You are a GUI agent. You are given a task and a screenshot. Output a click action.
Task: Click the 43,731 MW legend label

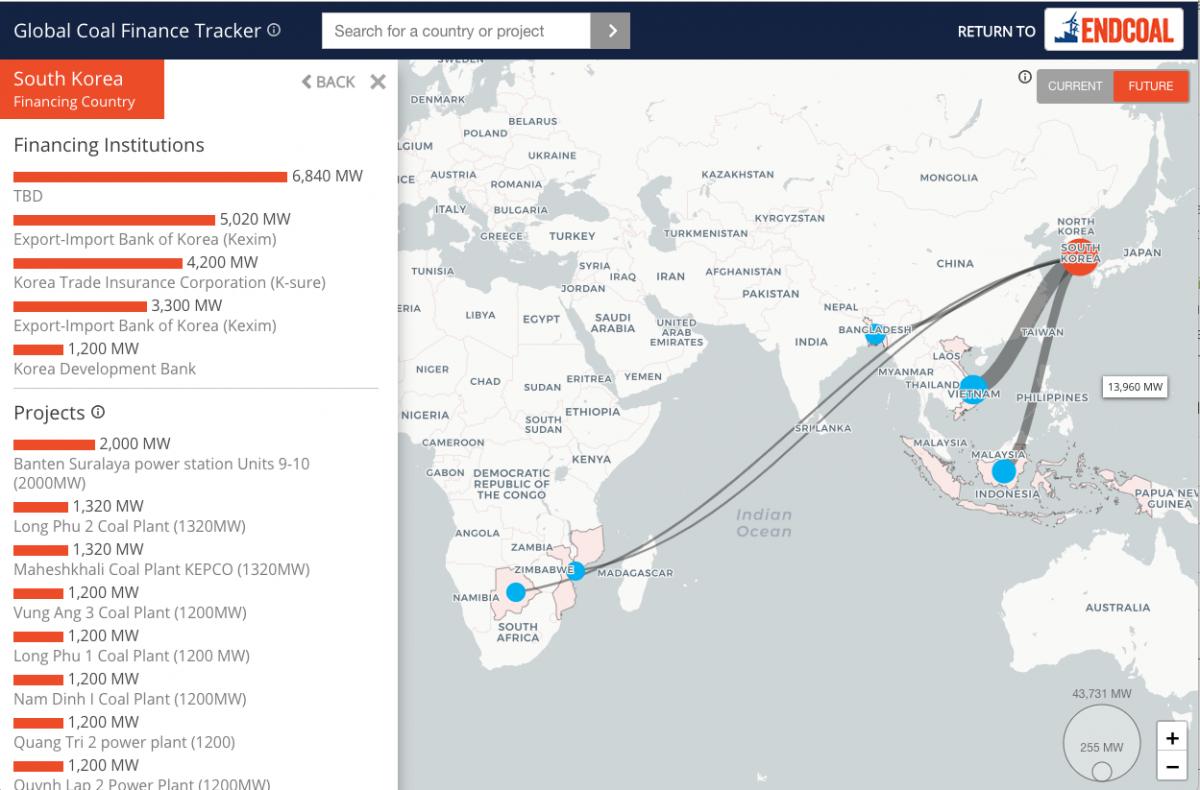pos(1102,693)
